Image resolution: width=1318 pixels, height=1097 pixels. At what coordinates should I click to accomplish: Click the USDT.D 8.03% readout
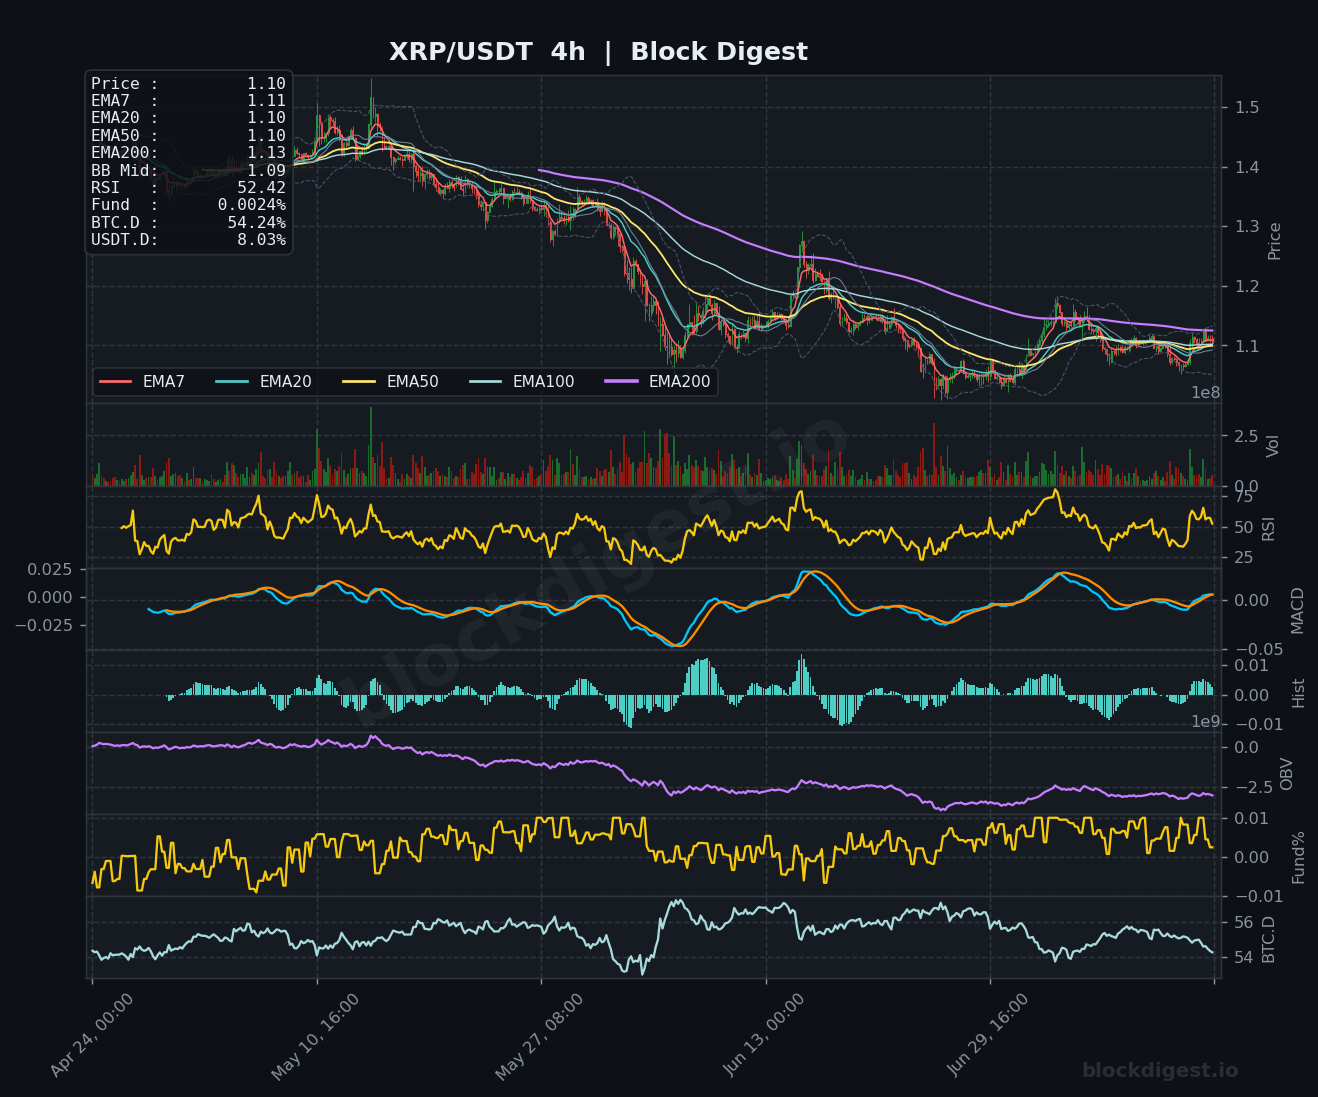coord(188,240)
